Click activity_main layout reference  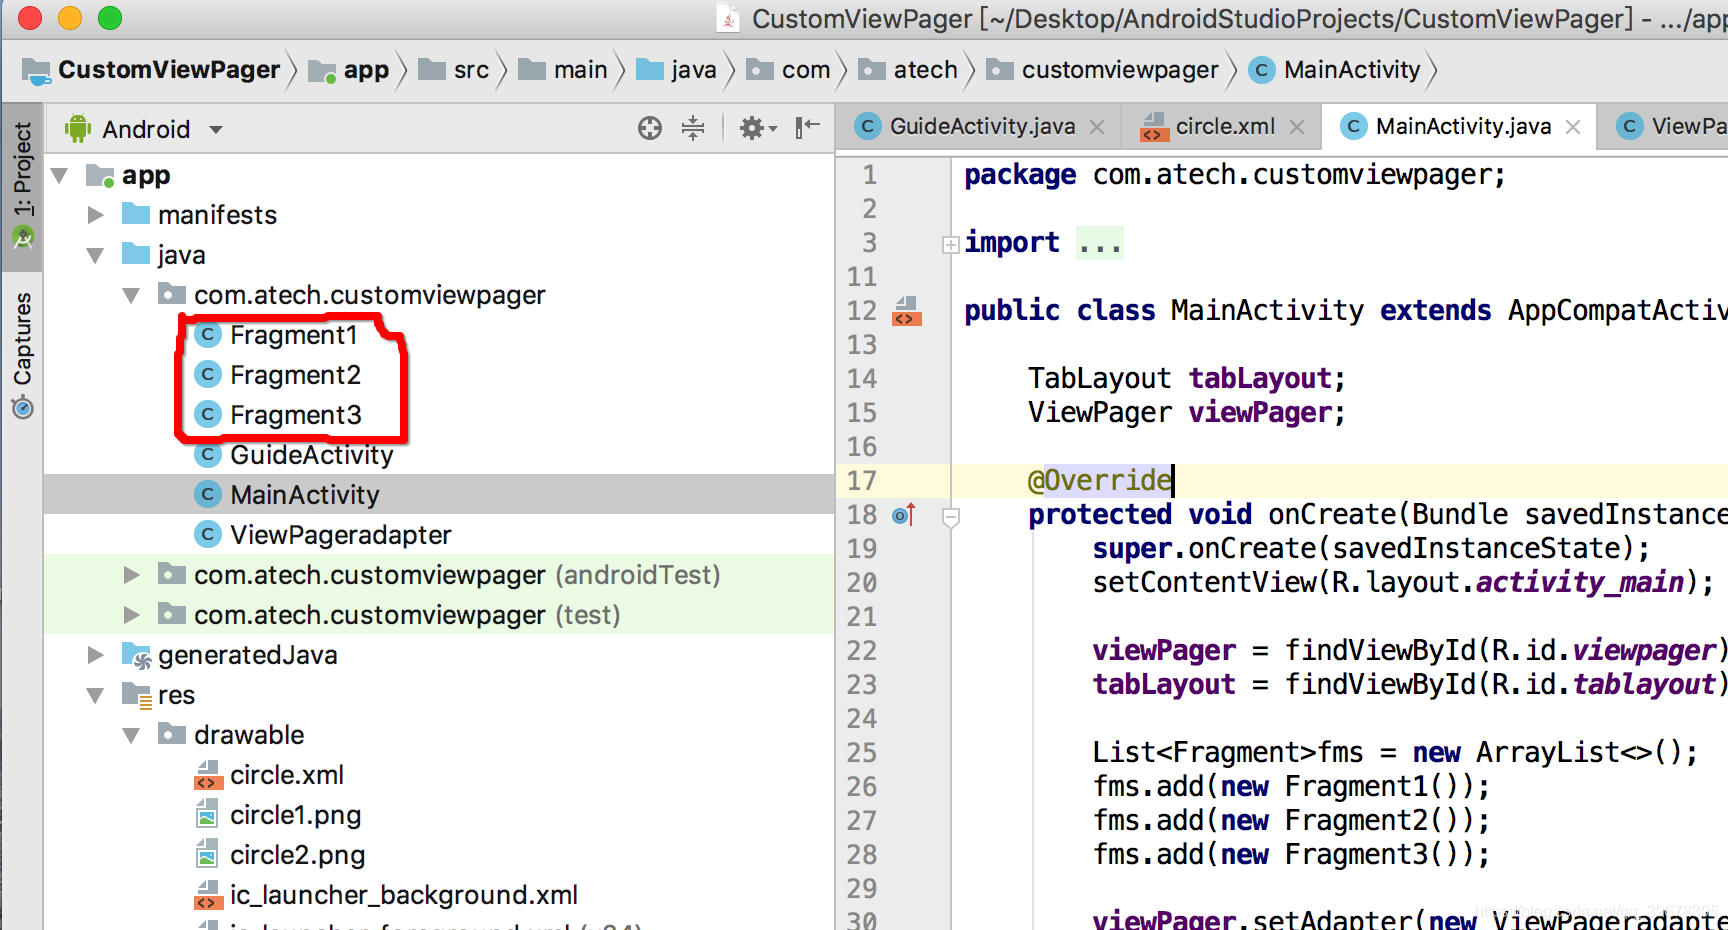tap(1580, 583)
